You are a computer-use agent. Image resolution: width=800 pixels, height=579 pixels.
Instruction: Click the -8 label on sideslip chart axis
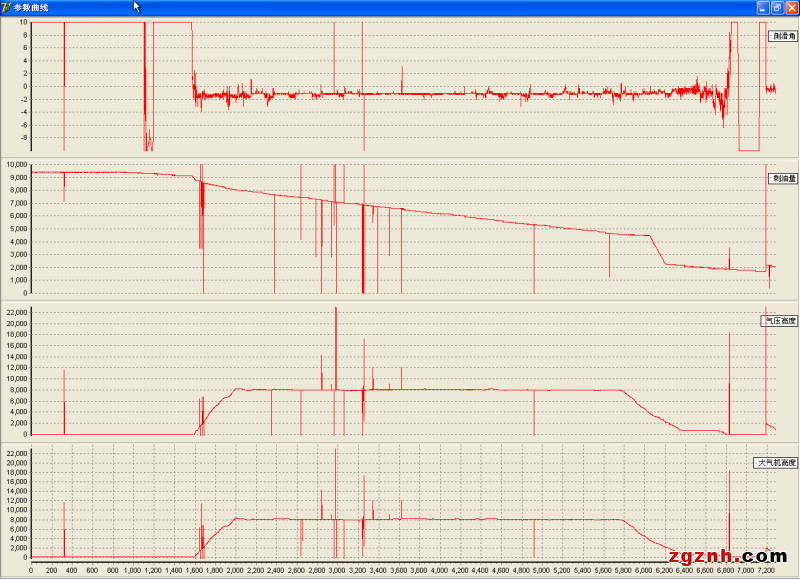click(x=22, y=138)
